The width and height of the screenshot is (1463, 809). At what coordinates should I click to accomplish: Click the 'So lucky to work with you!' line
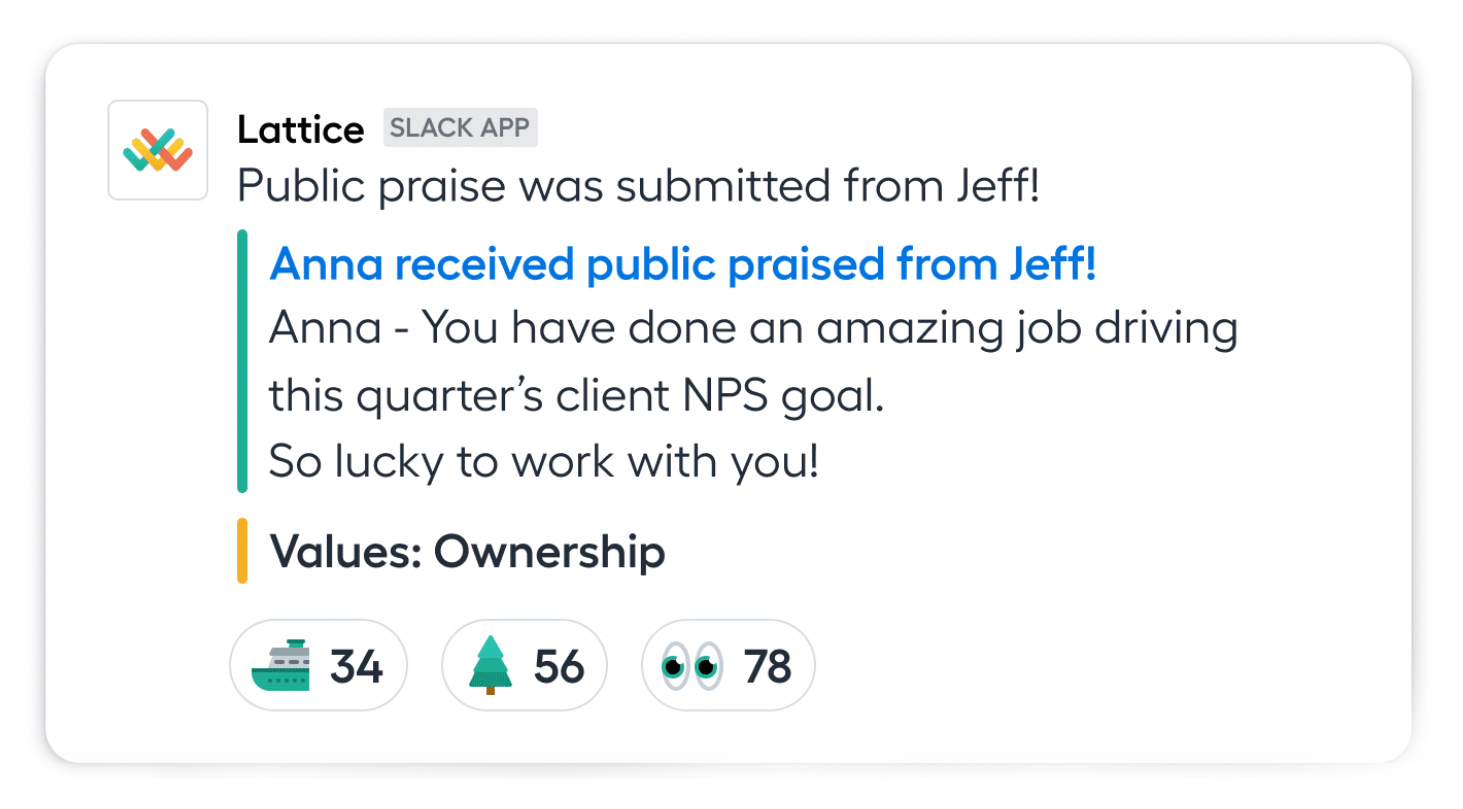point(544,462)
